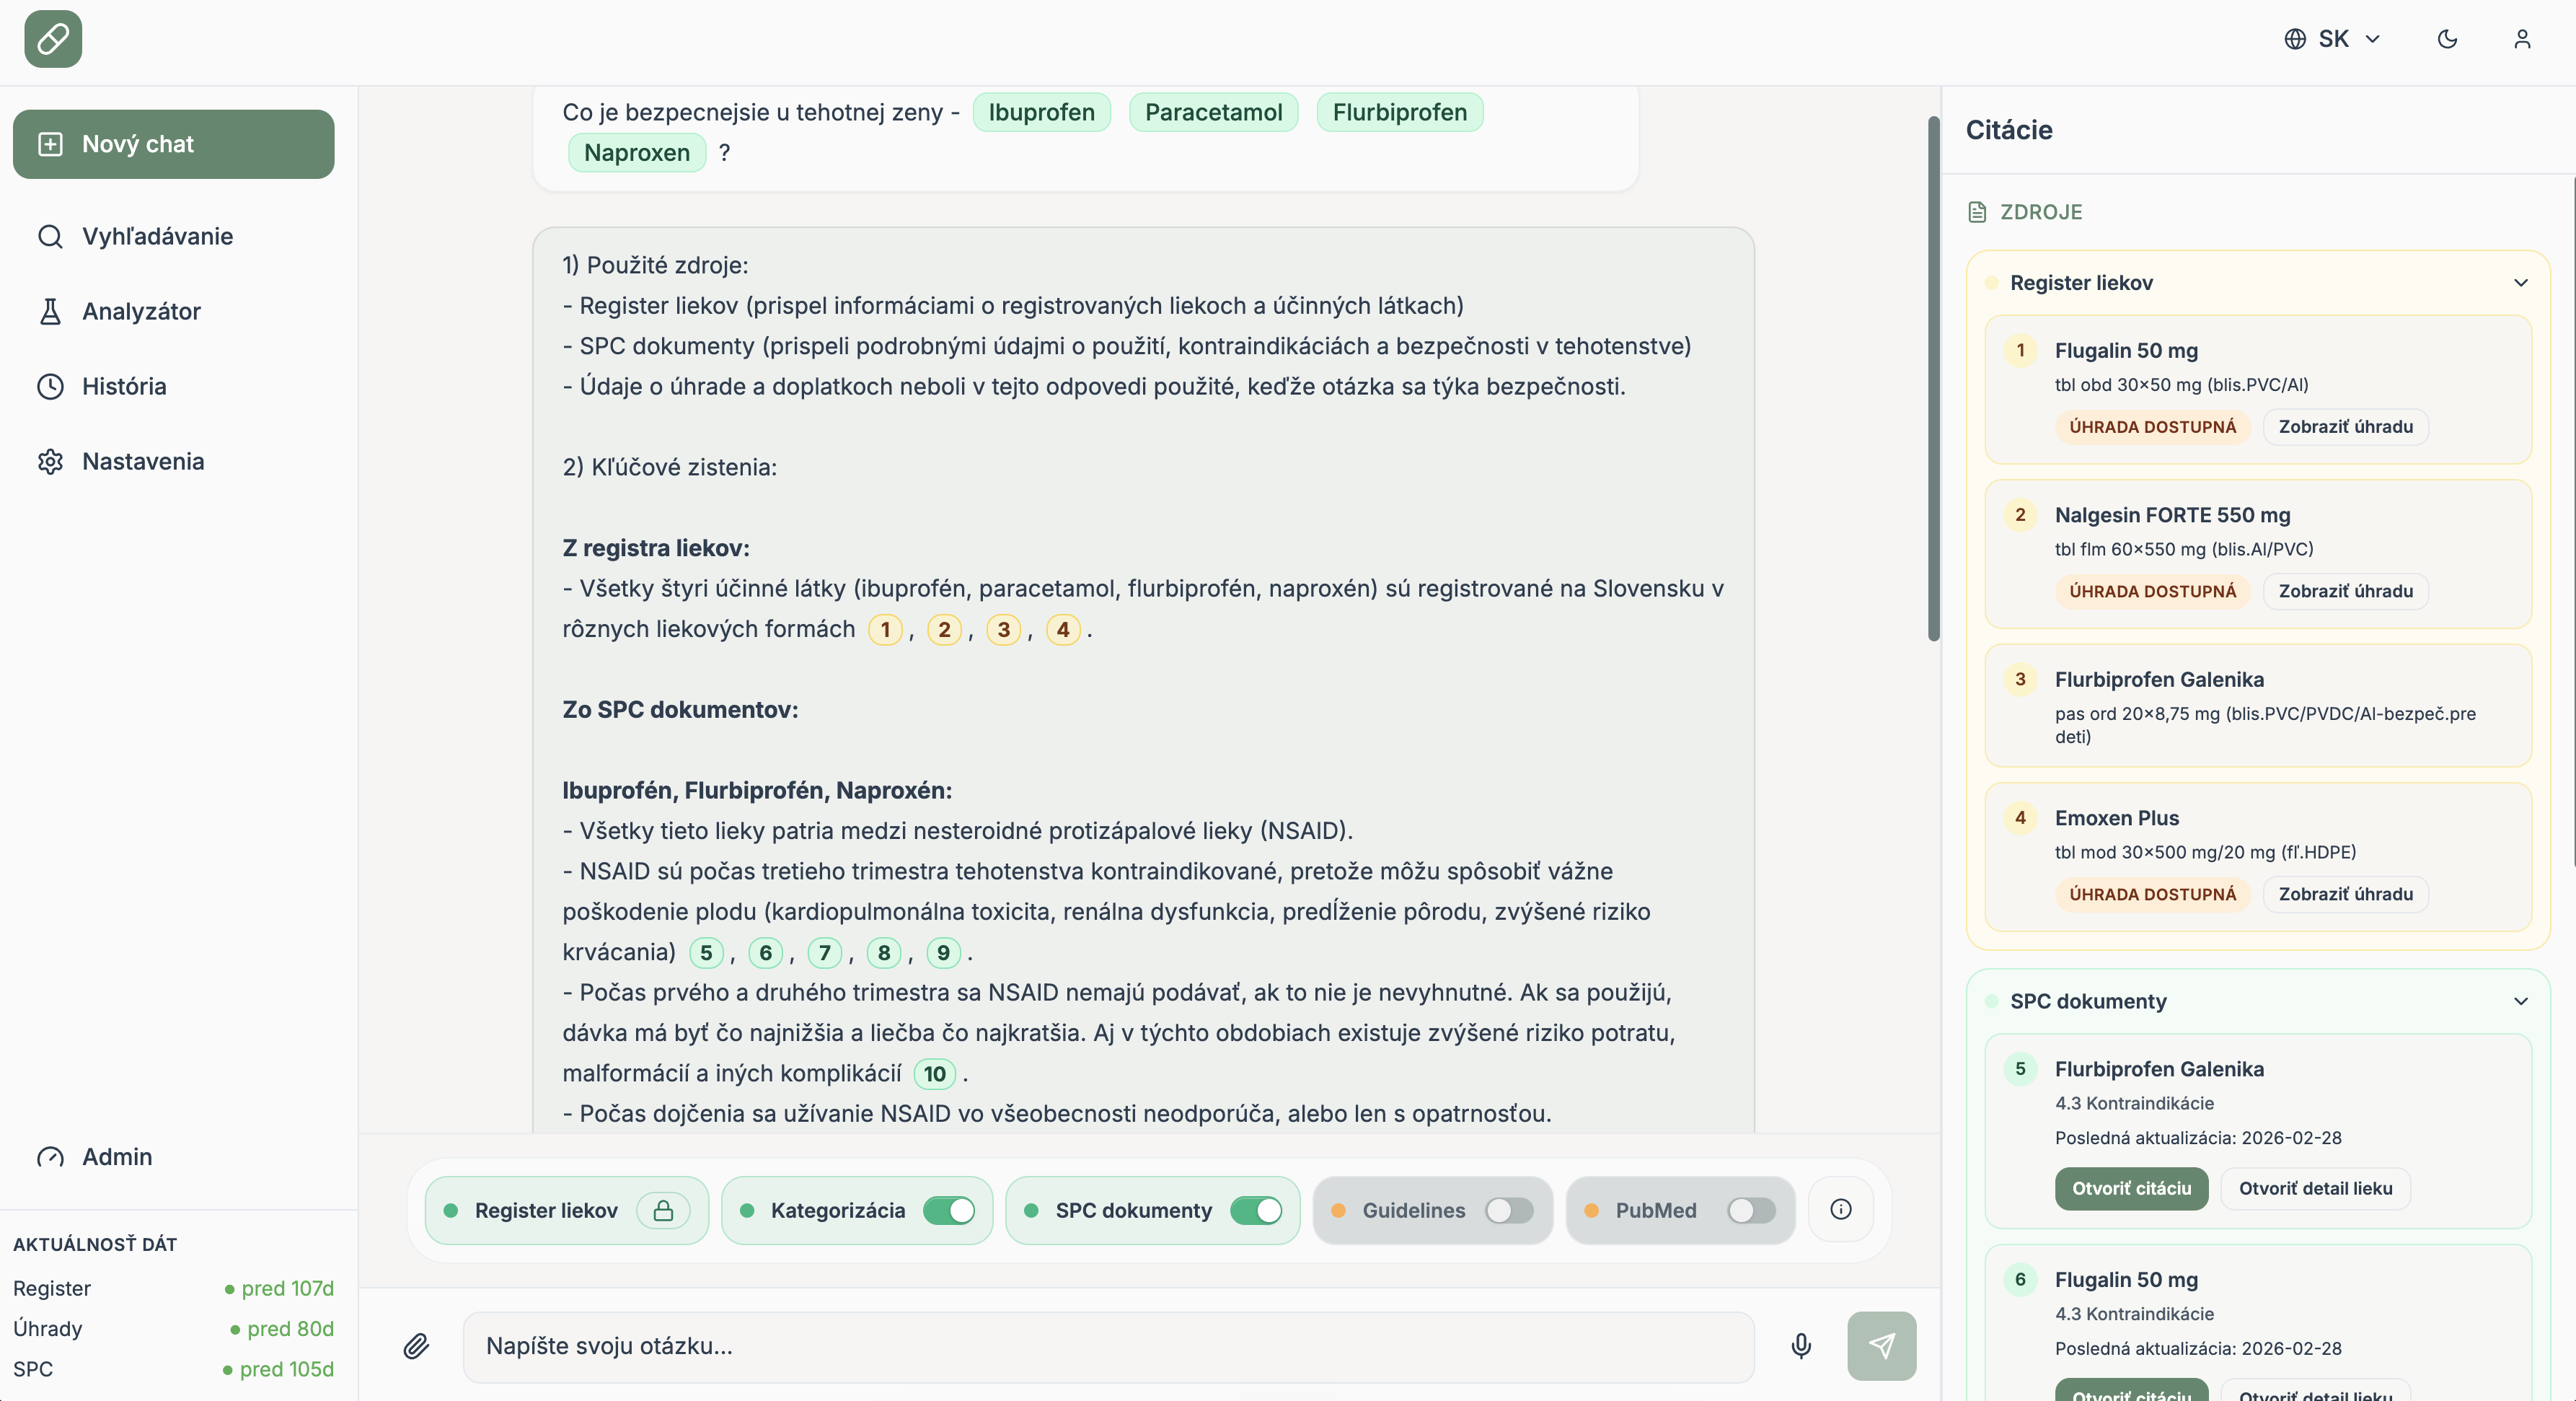The height and width of the screenshot is (1401, 2576).
Task: Click the paperclip attachment icon
Action: (x=416, y=1346)
